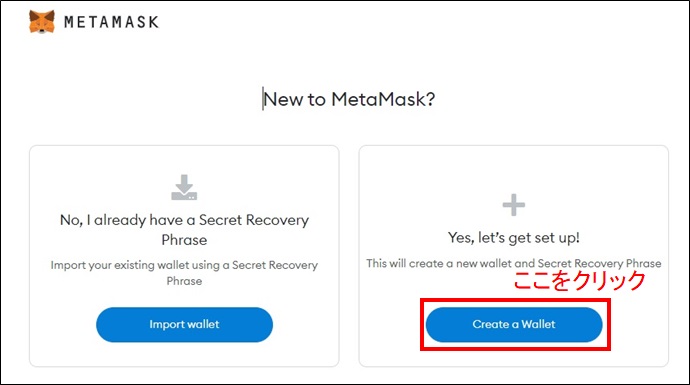This screenshot has width=690, height=385.
Task: Click the download tray icon above Import
Action: click(184, 187)
